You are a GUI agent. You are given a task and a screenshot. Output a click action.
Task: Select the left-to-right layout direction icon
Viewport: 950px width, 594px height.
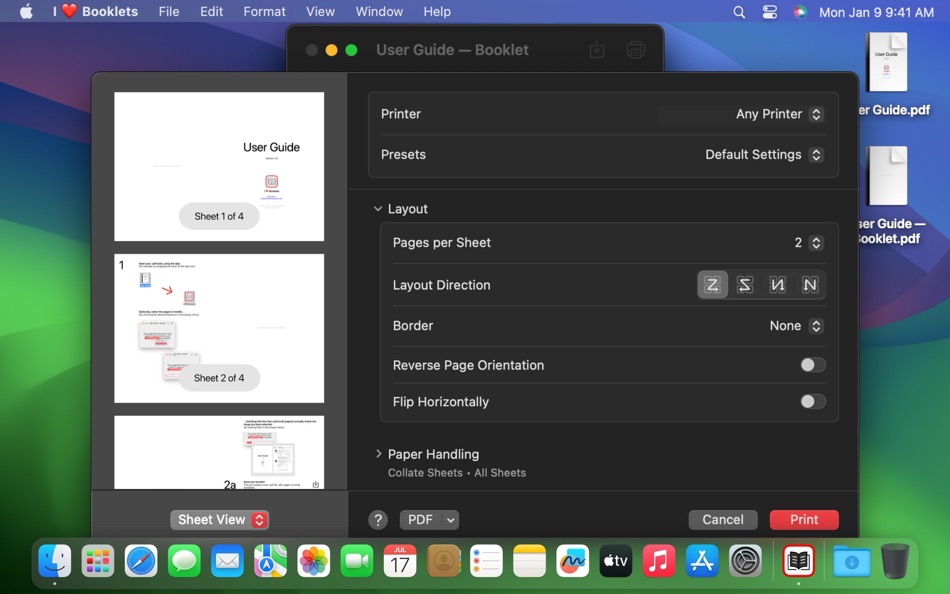click(x=712, y=284)
